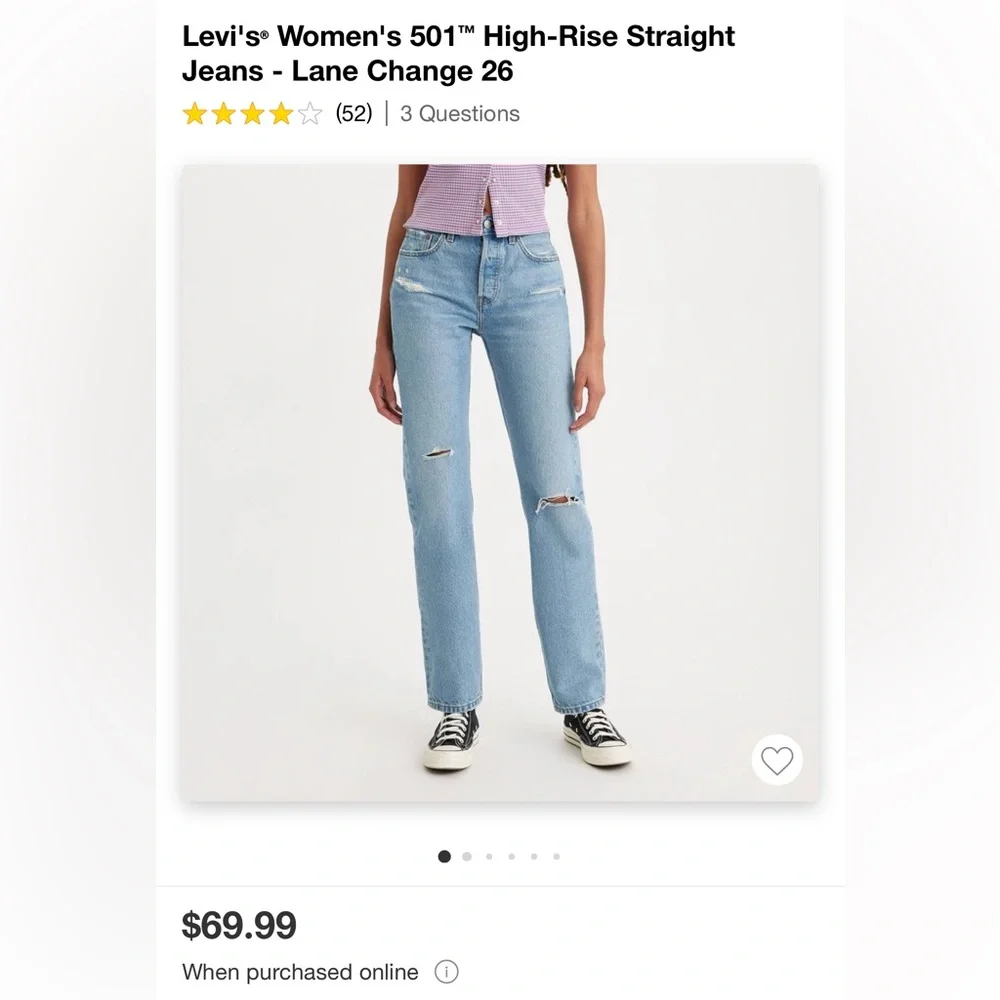1000x1000 pixels.
Task: Select the fourth star of the rating
Action: tap(278, 114)
